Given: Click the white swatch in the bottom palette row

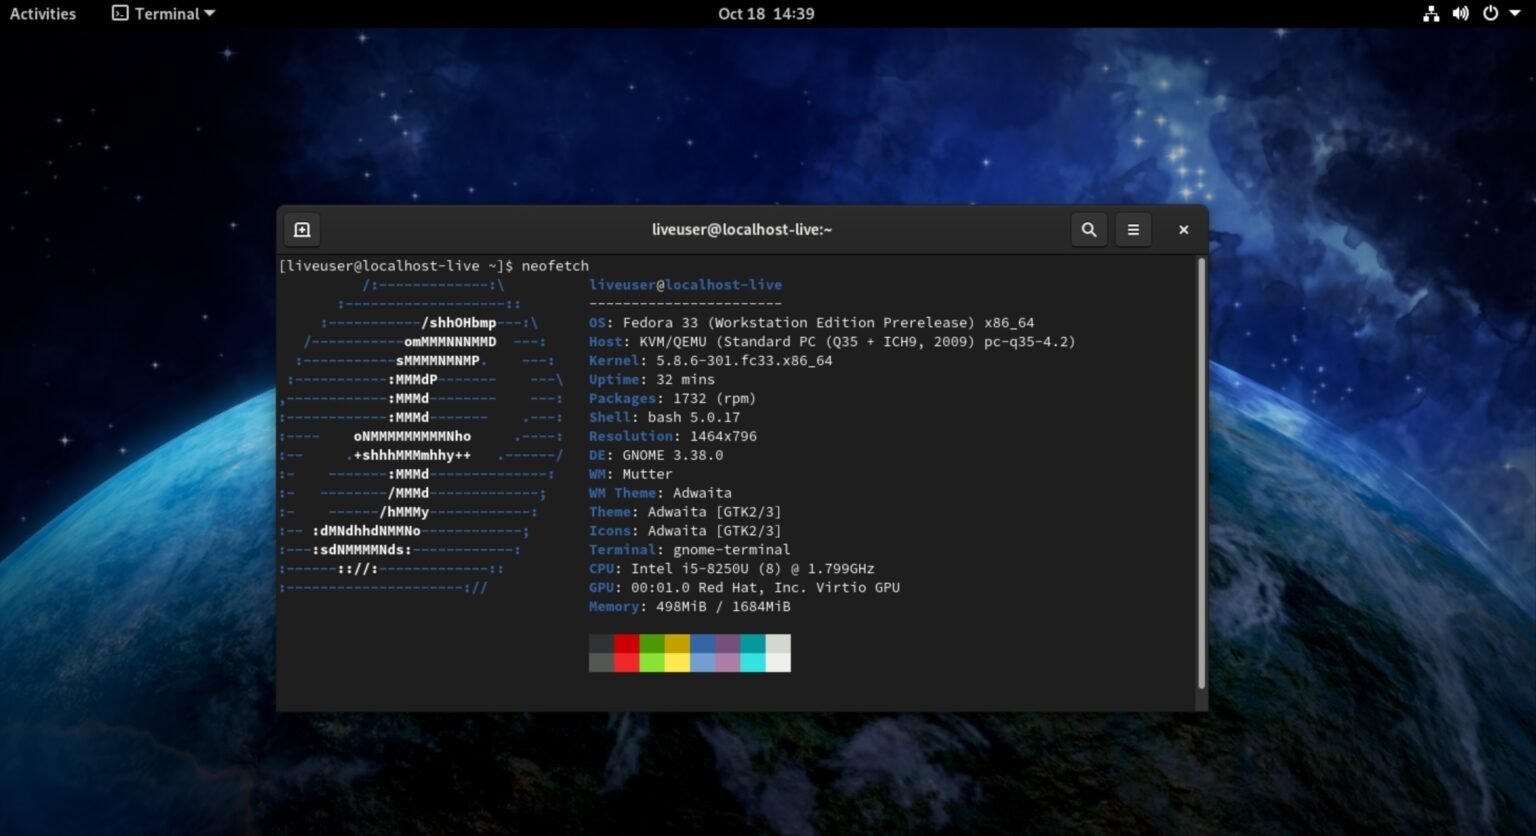Looking at the screenshot, I should [x=778, y=662].
